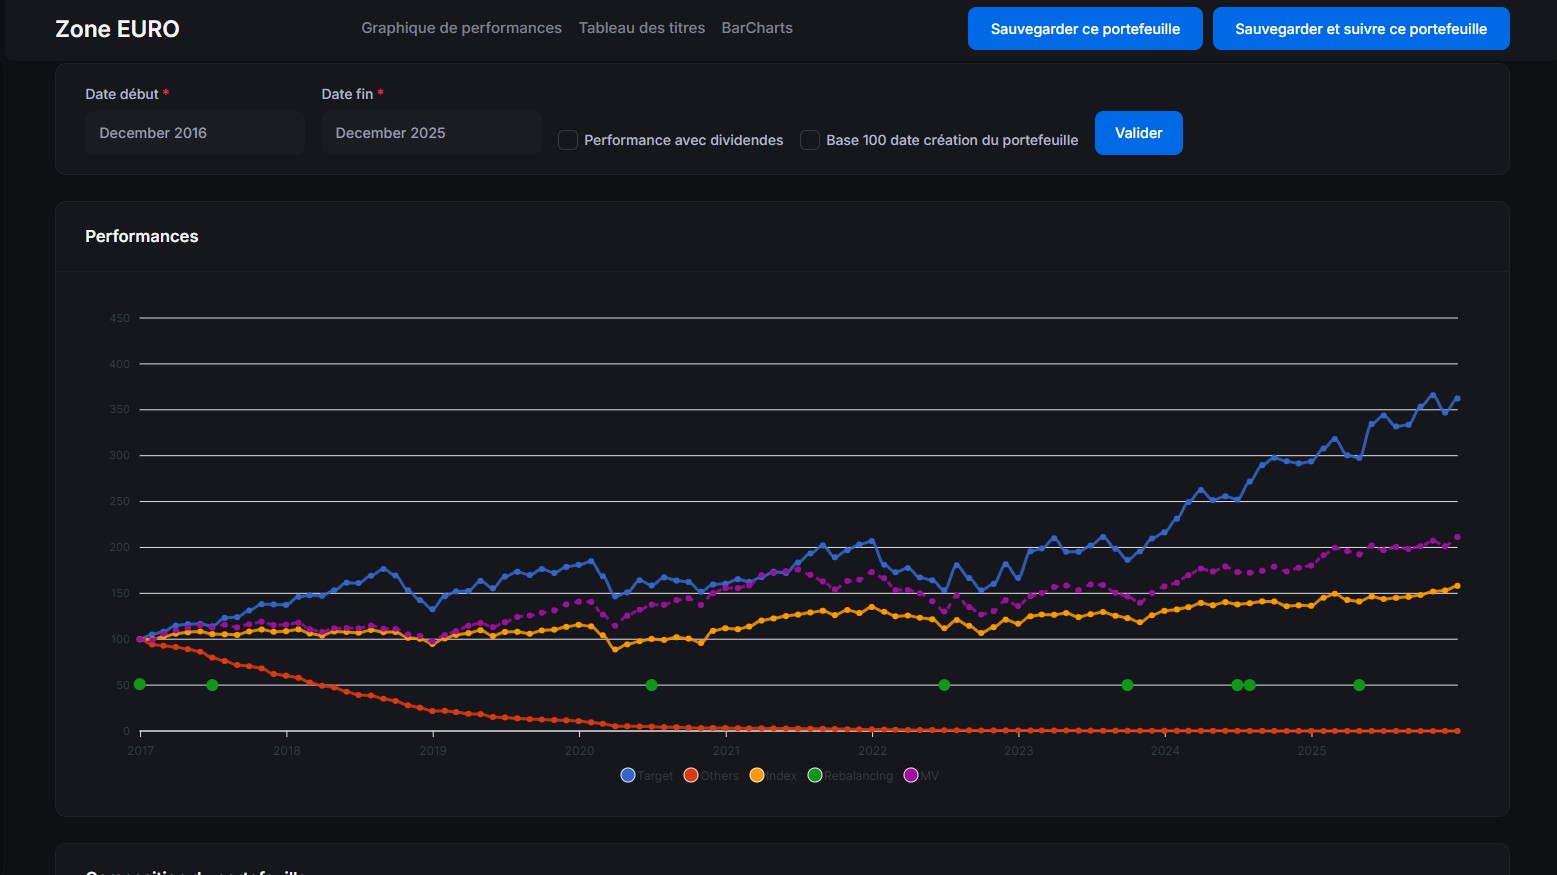Uncheck the Performance avec dividendes option

click(x=567, y=140)
